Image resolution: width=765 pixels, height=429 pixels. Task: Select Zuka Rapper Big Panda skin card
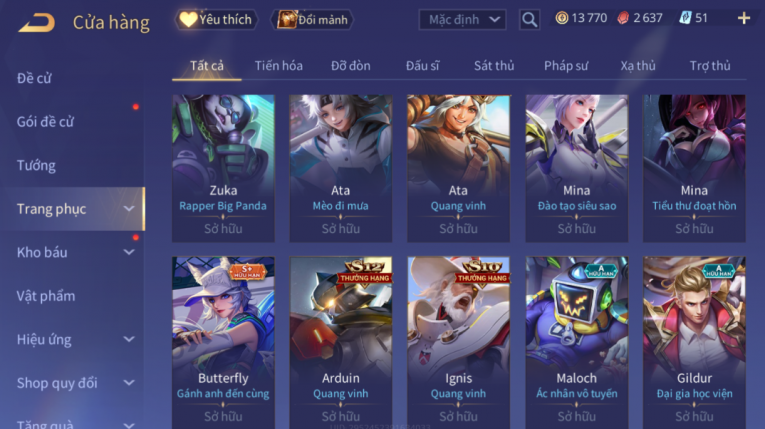point(223,168)
